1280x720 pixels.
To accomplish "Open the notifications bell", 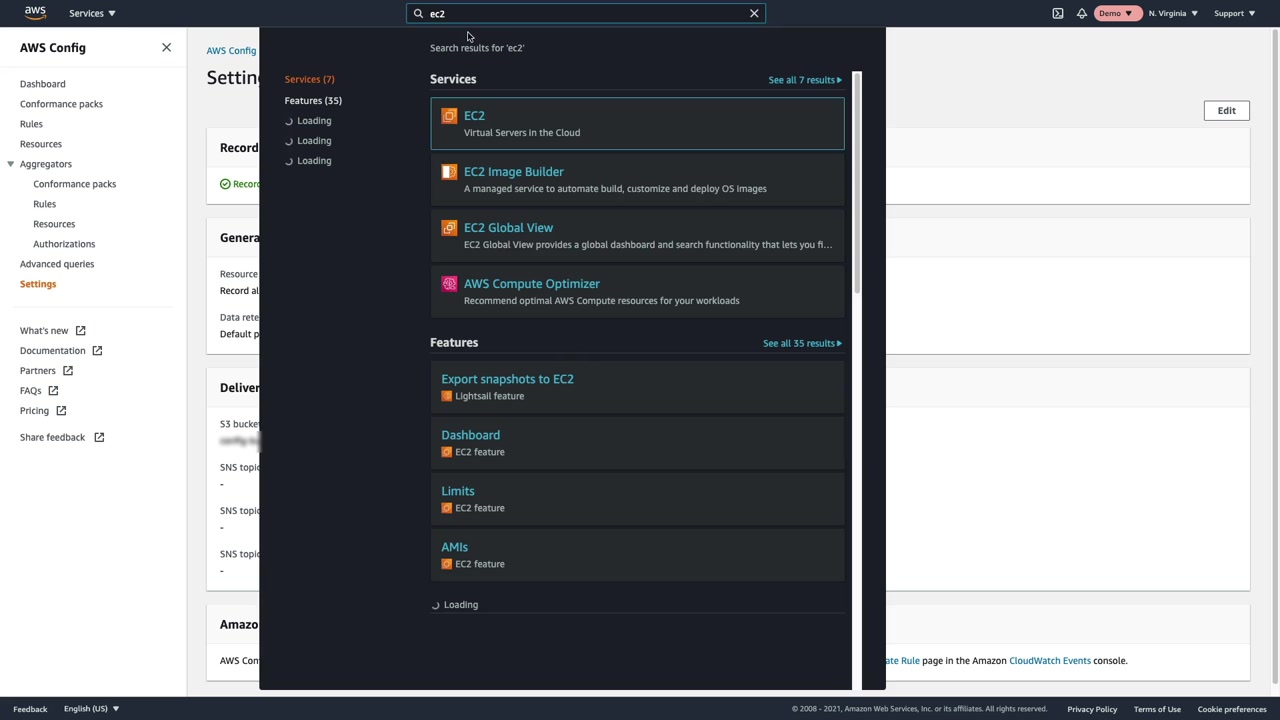I will [1082, 13].
